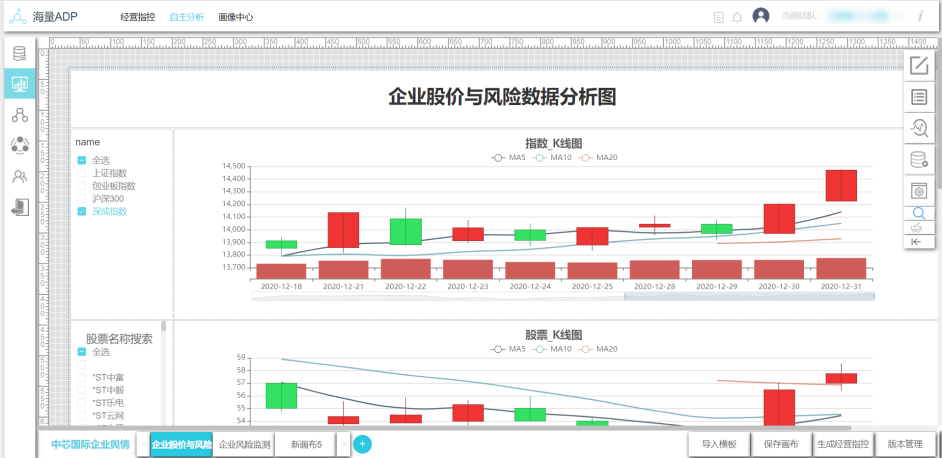Open the tab overflow dropdown next to 新画布5
Screen dimensions: 942x458
pyautogui.click(x=344, y=444)
